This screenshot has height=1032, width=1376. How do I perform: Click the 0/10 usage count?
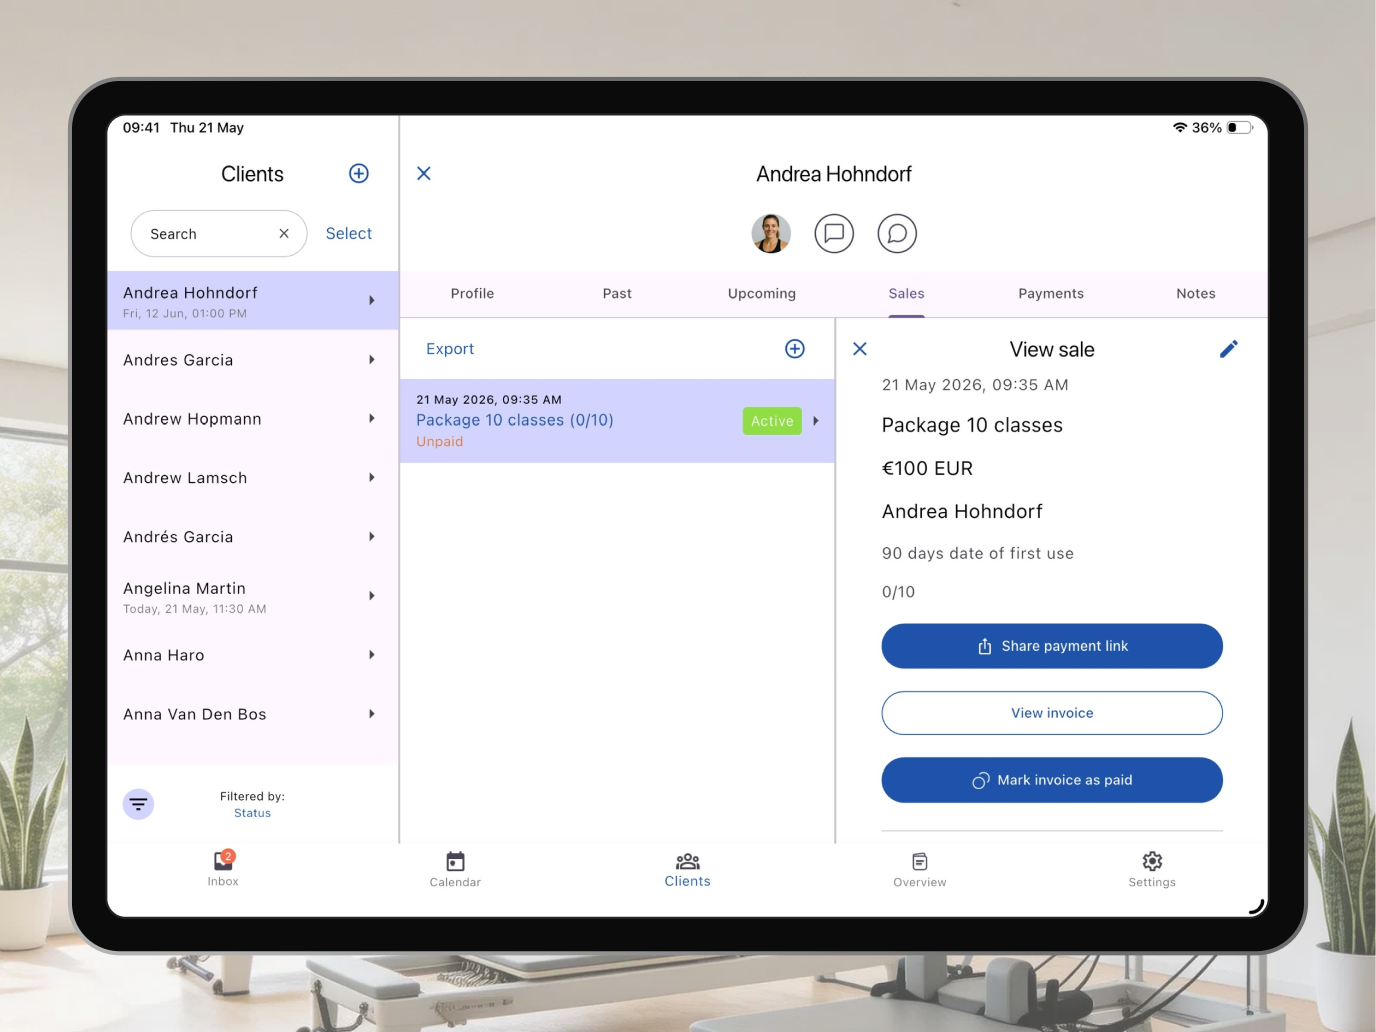coord(898,592)
